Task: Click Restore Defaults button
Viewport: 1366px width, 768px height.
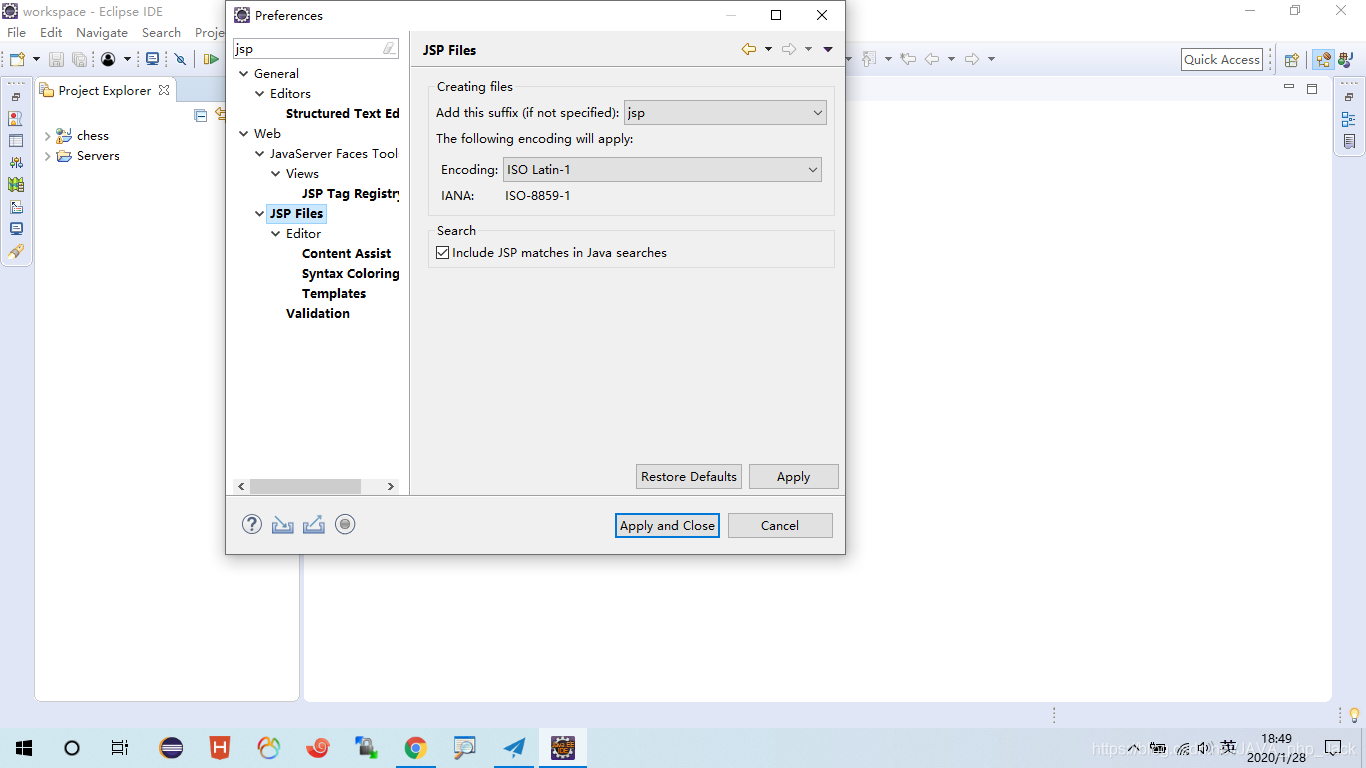Action: (x=689, y=477)
